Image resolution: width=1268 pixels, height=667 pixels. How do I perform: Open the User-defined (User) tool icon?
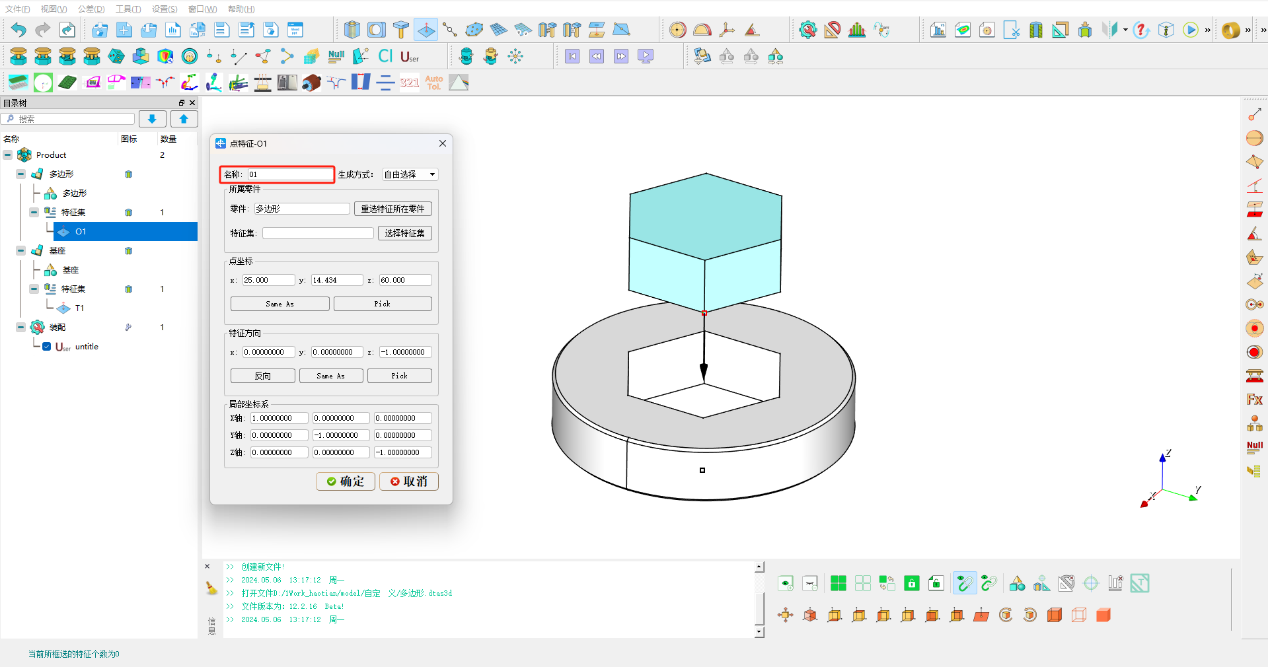point(409,56)
